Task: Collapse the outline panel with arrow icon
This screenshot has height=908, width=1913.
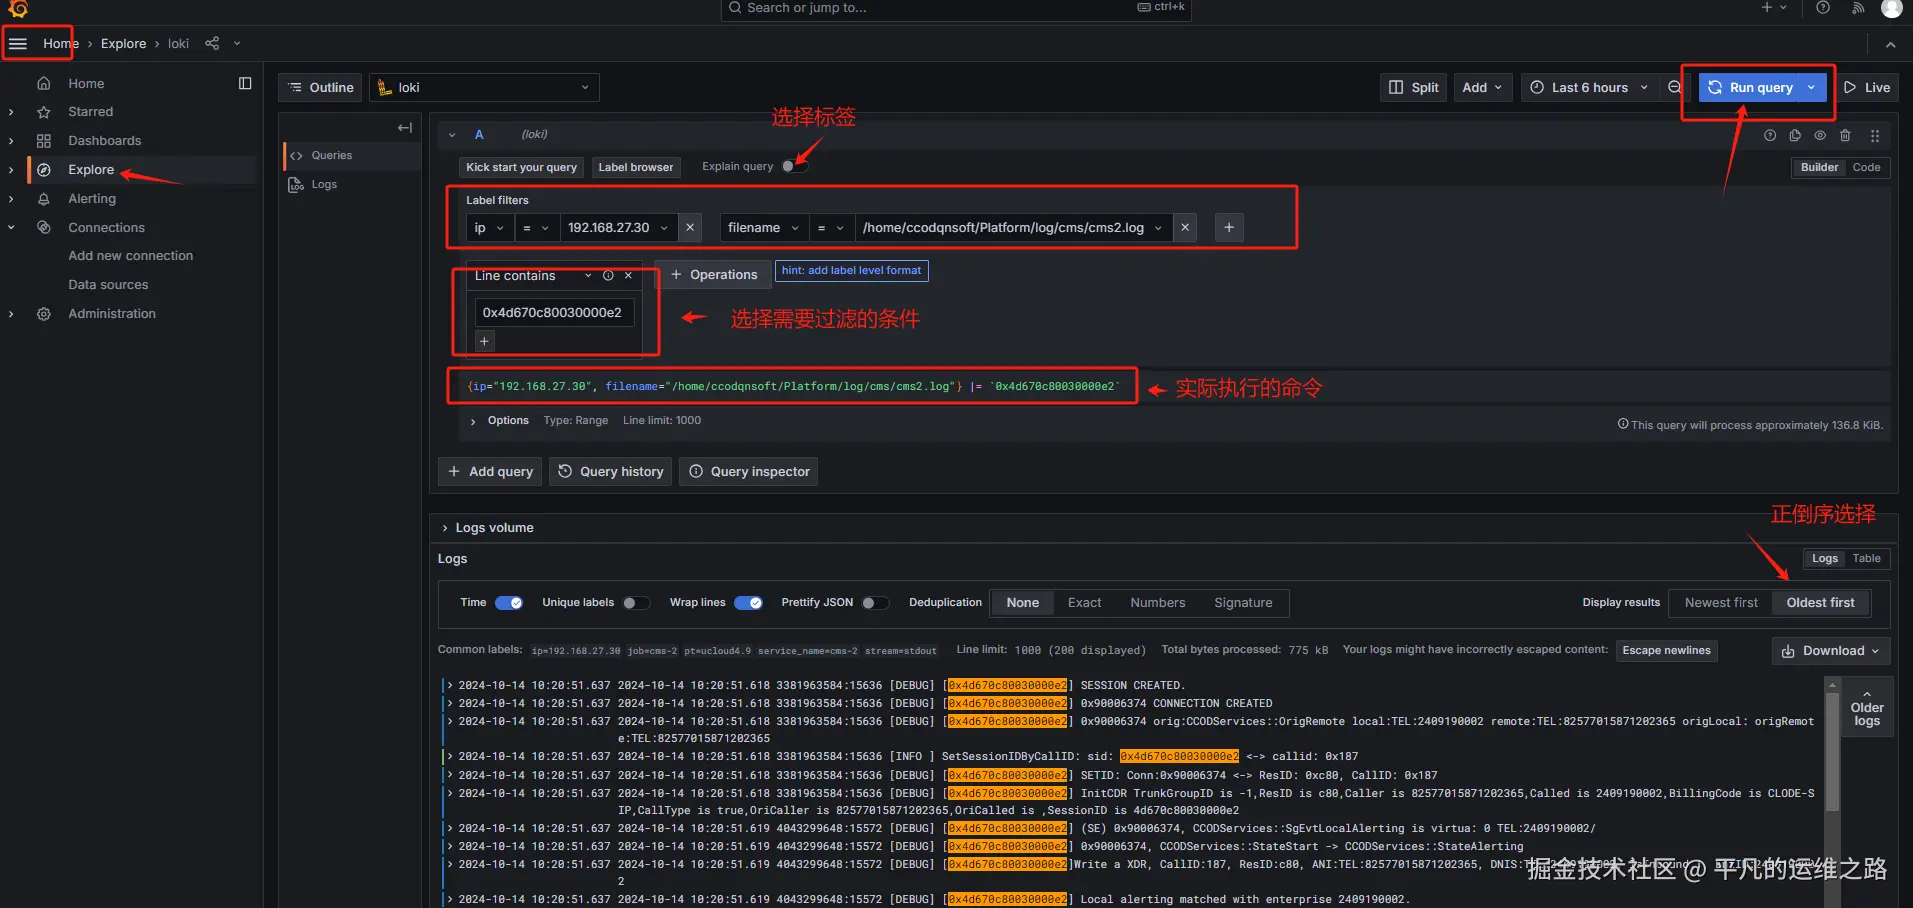Action: tap(405, 128)
